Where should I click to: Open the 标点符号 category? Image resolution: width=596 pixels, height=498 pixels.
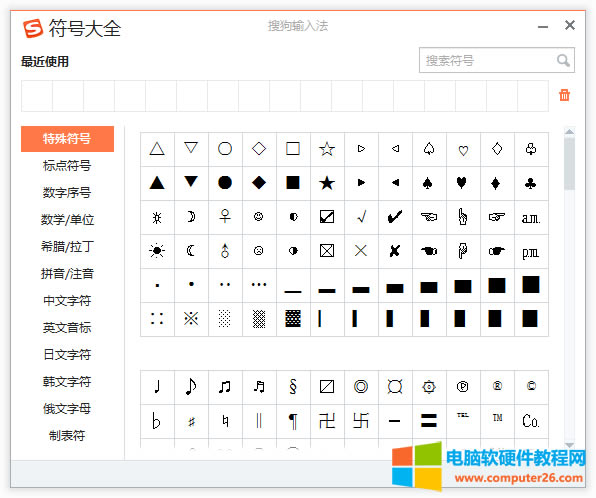tap(67, 166)
